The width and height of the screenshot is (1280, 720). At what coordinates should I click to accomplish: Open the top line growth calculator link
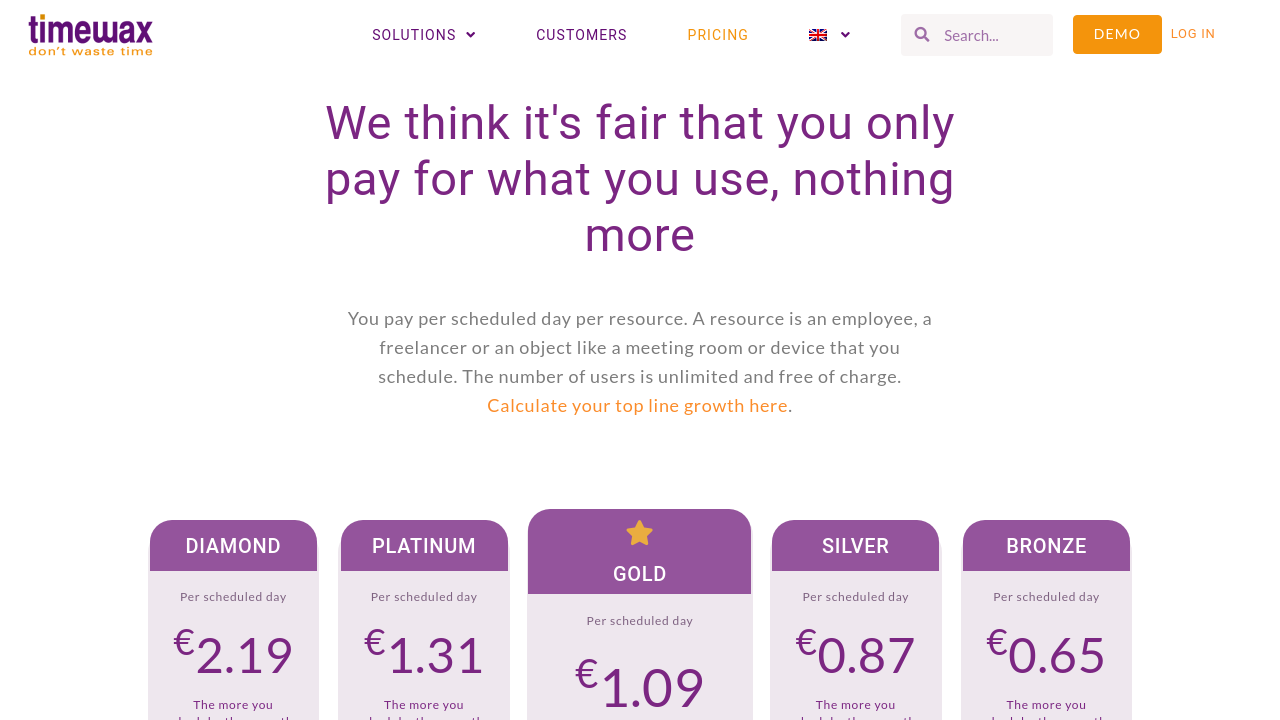[637, 405]
